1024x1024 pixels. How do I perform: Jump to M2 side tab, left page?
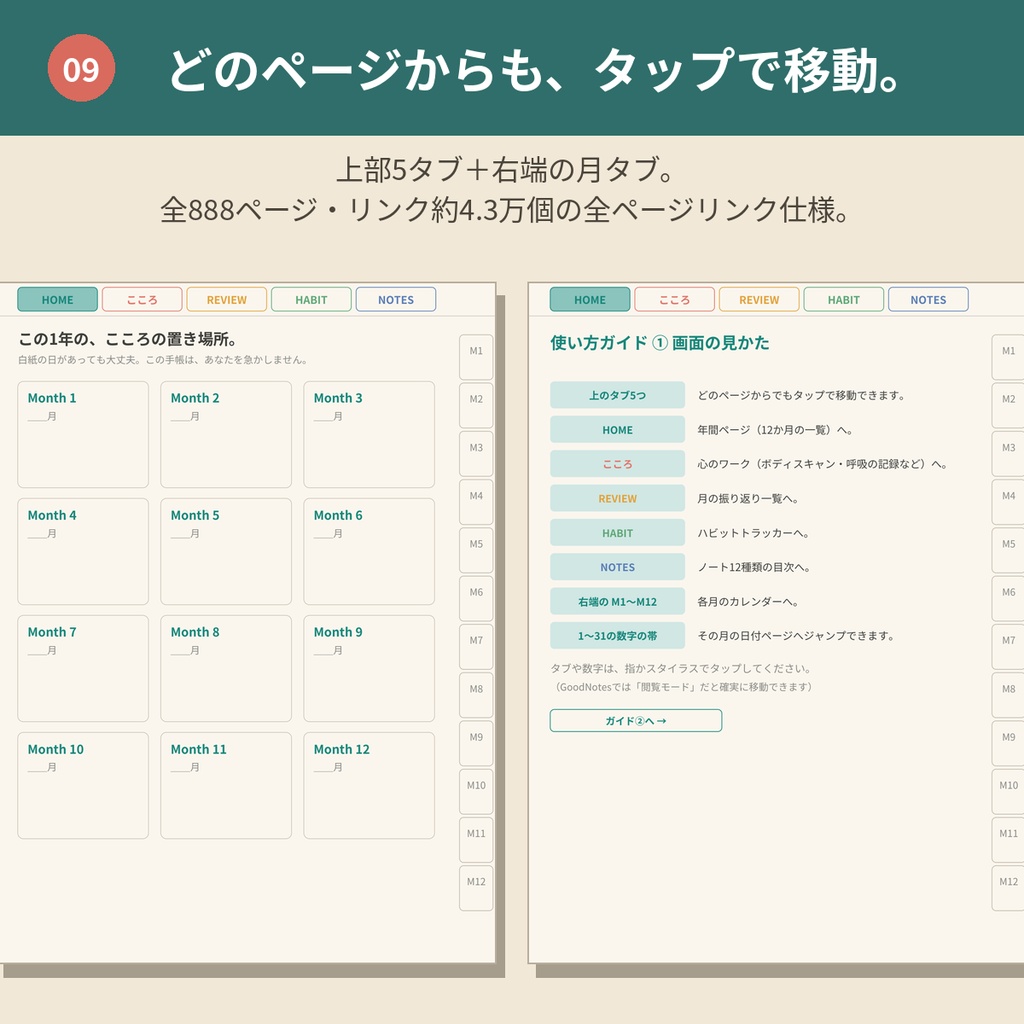tap(476, 406)
